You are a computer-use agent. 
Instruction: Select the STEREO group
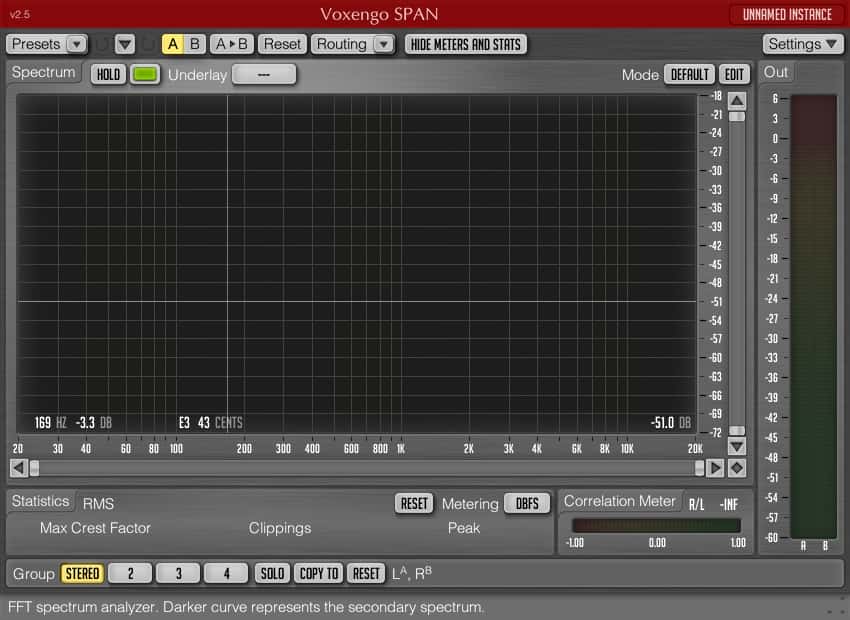coord(82,573)
